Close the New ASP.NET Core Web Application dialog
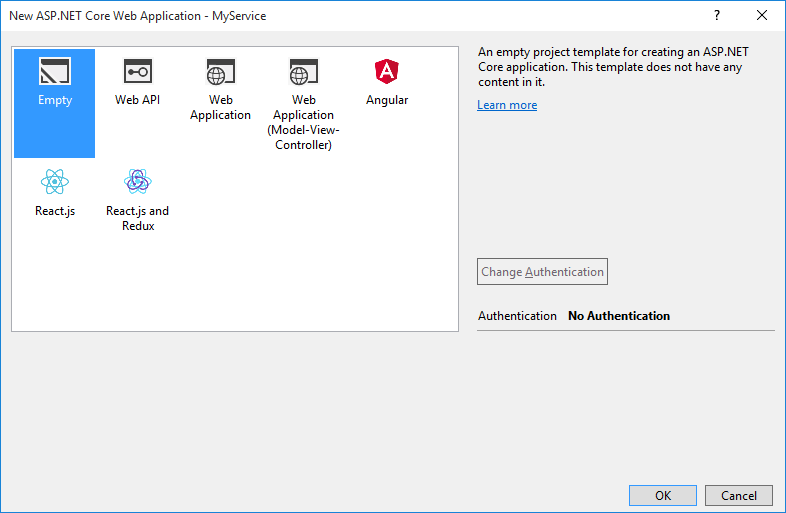This screenshot has width=786, height=513. (762, 16)
